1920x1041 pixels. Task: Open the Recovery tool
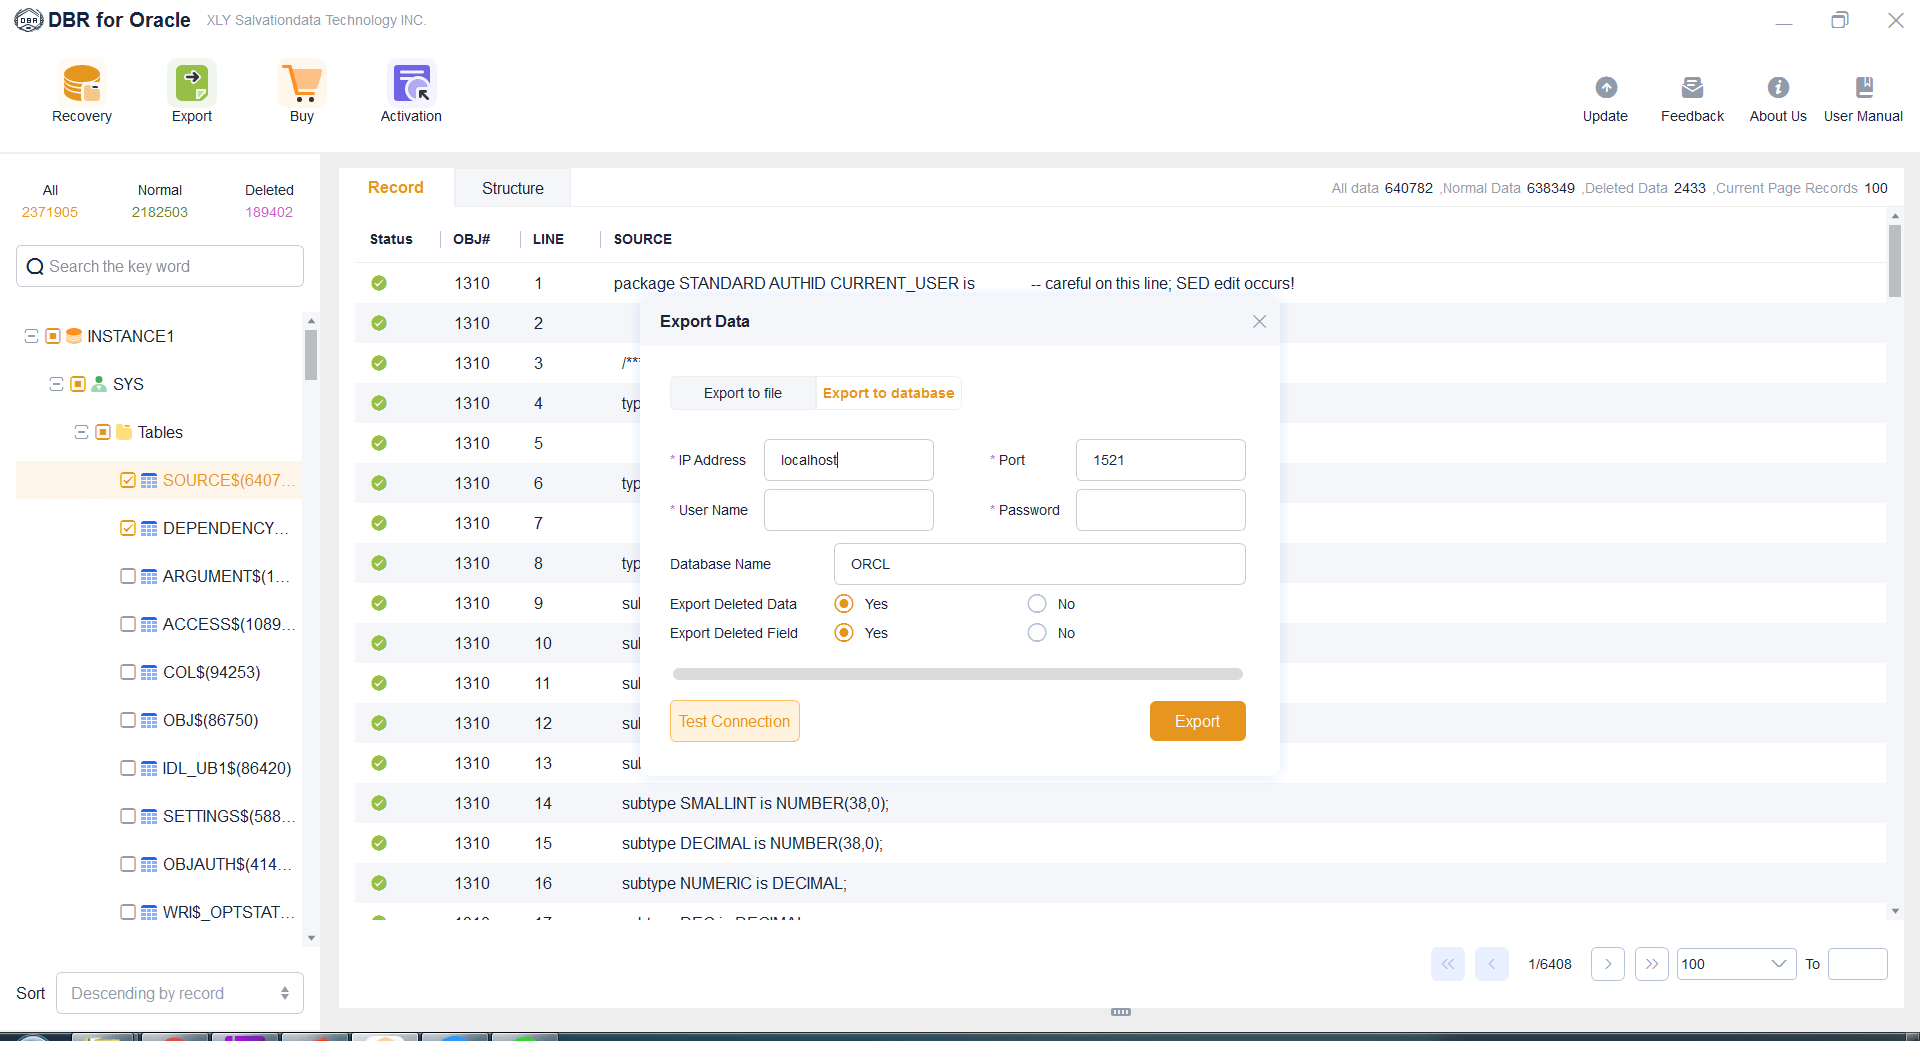[82, 85]
